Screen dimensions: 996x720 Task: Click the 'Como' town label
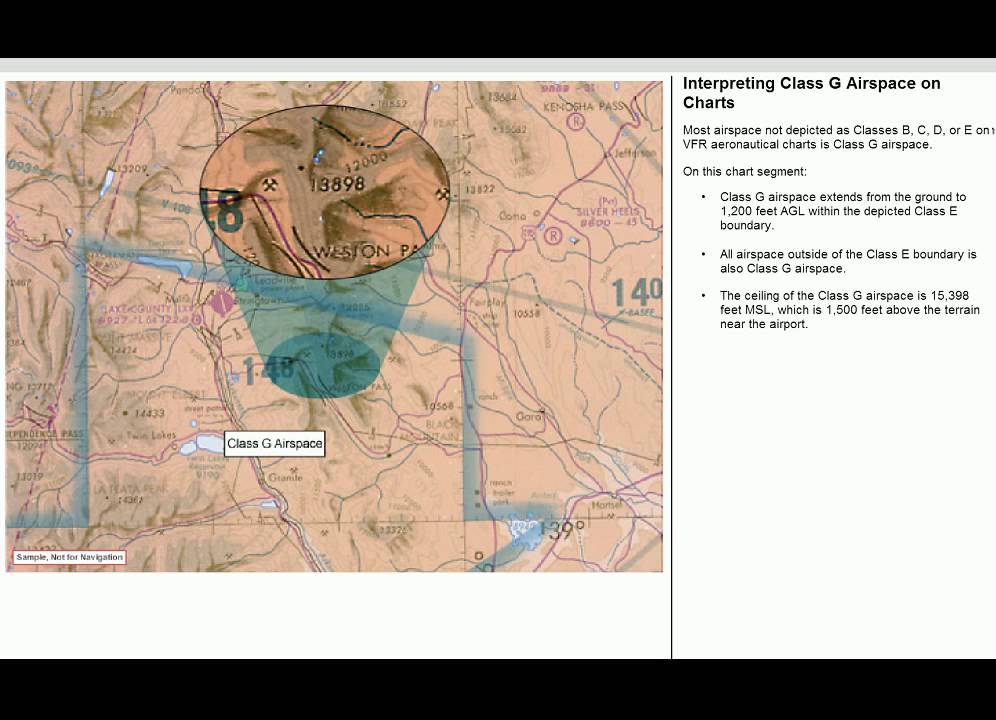(x=511, y=216)
